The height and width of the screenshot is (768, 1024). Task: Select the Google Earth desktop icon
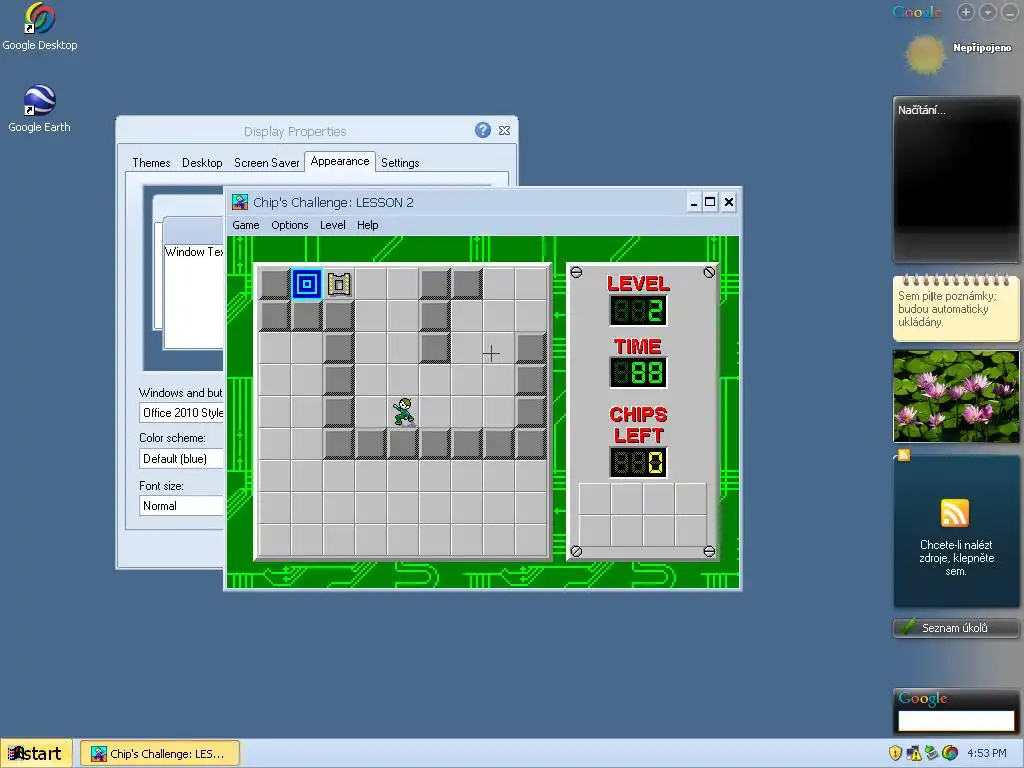[39, 101]
